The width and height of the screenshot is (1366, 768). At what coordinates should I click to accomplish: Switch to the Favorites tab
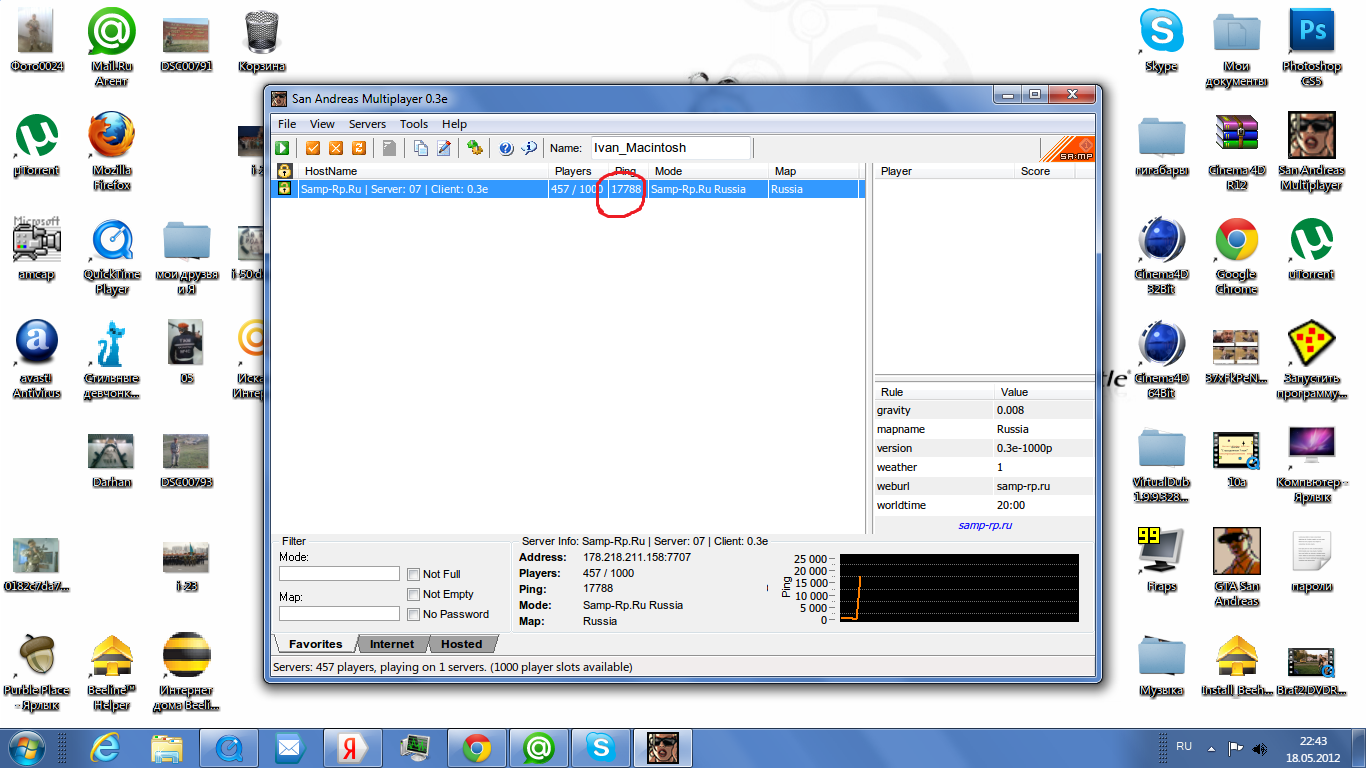click(x=316, y=644)
